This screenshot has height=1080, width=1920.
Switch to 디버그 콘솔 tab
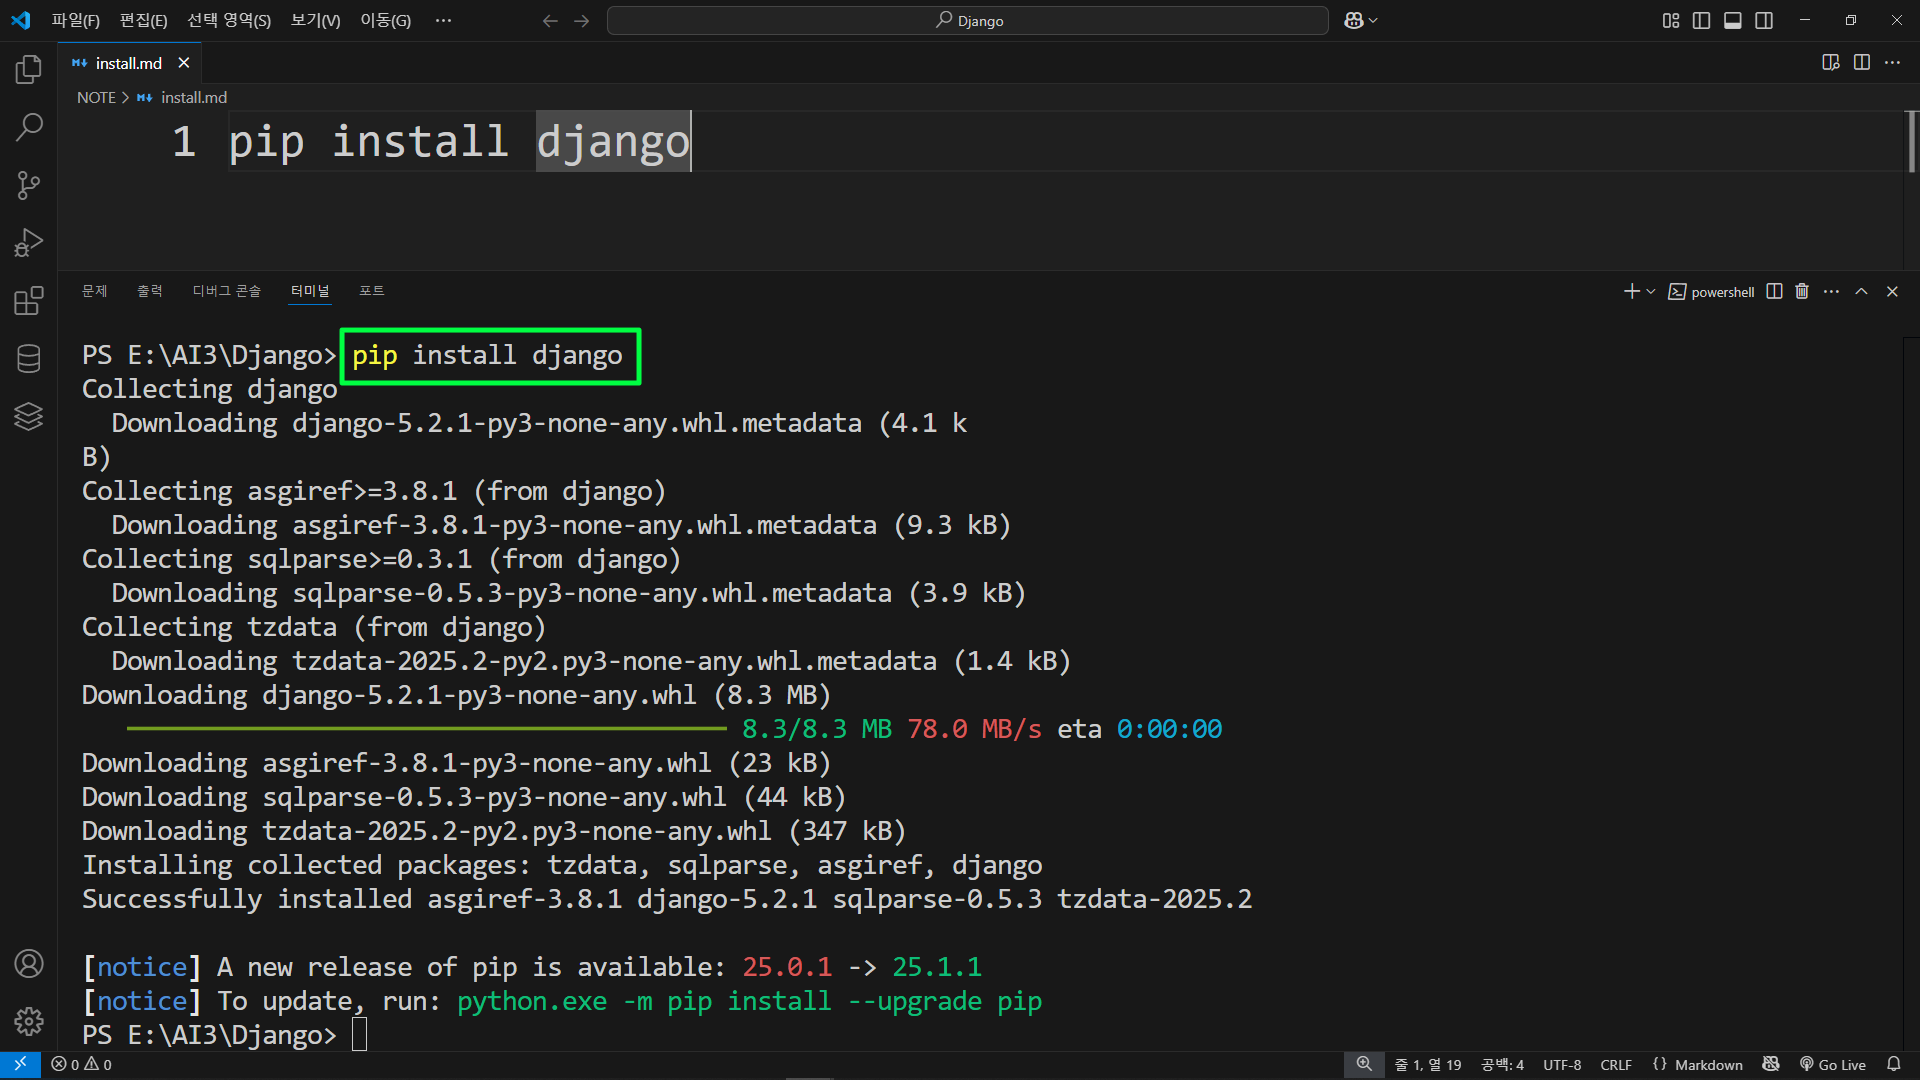point(226,291)
